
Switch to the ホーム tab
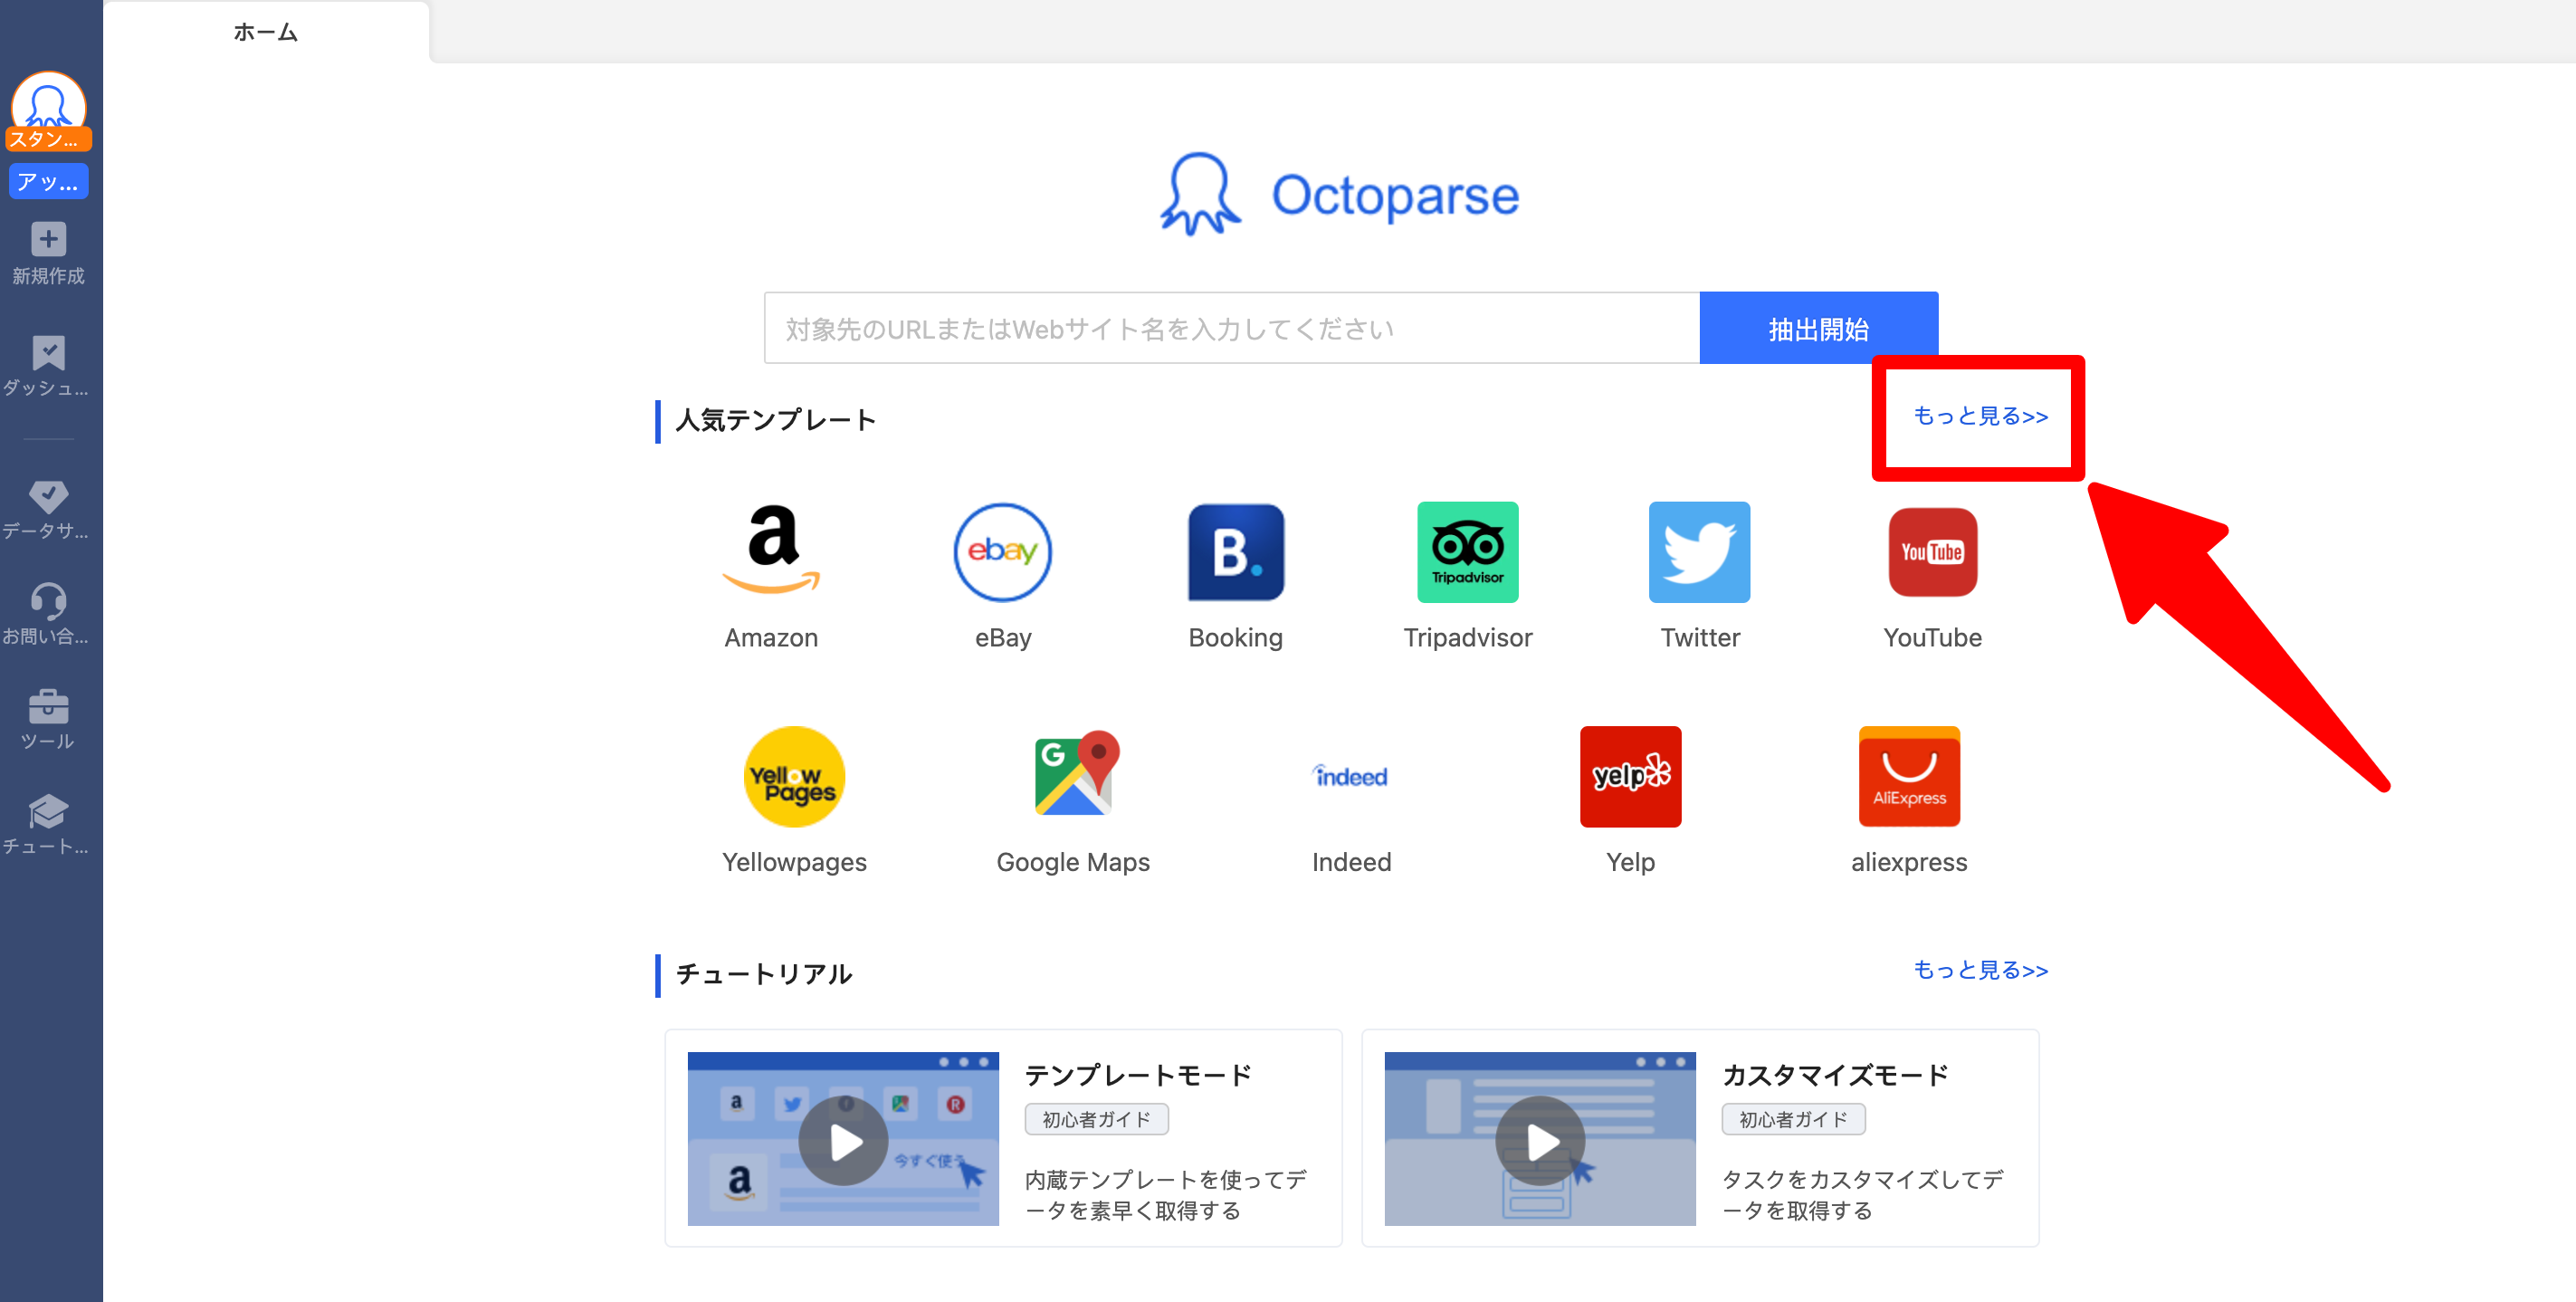(x=265, y=32)
